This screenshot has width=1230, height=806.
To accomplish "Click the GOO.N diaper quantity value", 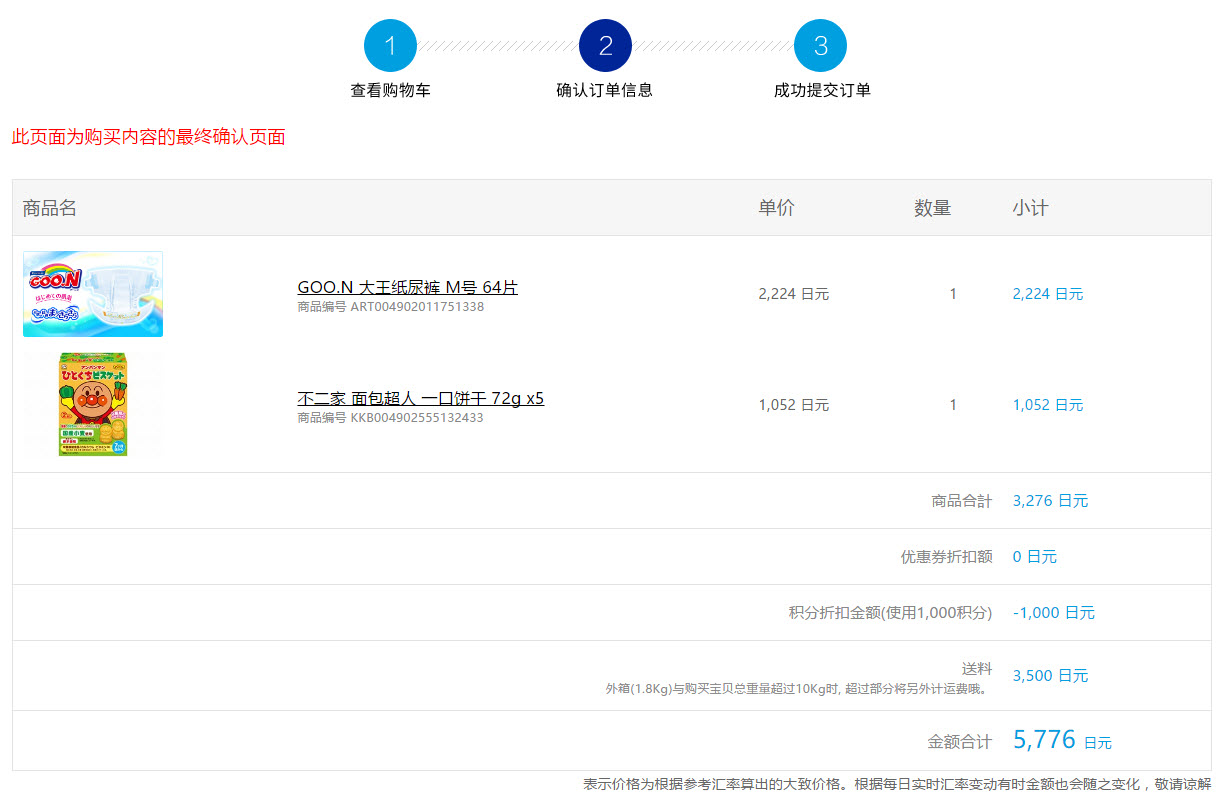I will pos(953,294).
